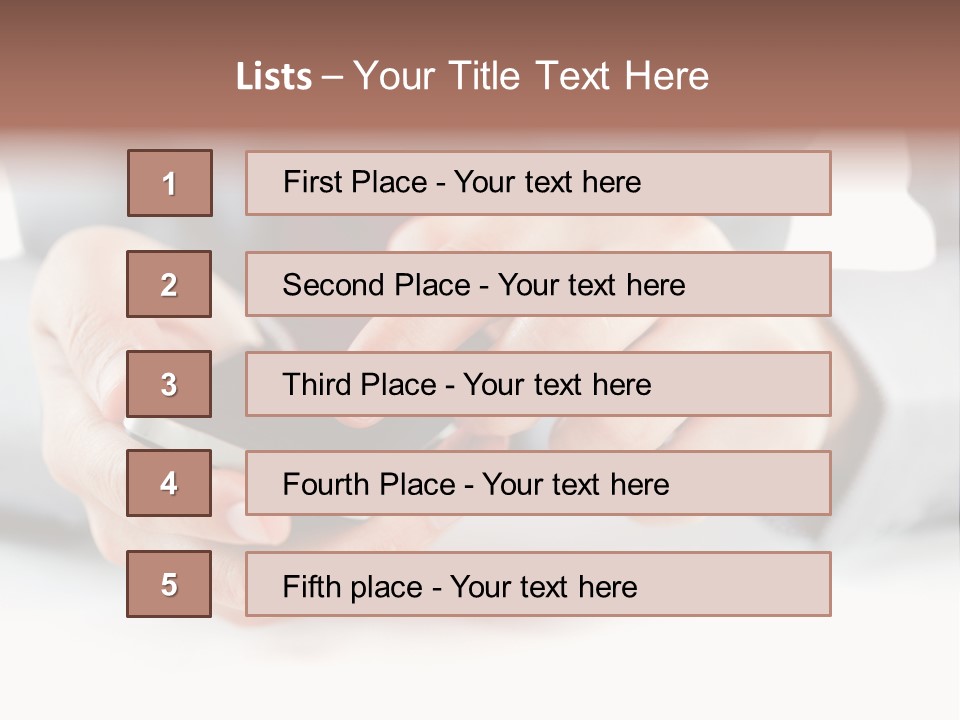
Task: Click the word 'Fifth' in the list
Action: point(311,587)
